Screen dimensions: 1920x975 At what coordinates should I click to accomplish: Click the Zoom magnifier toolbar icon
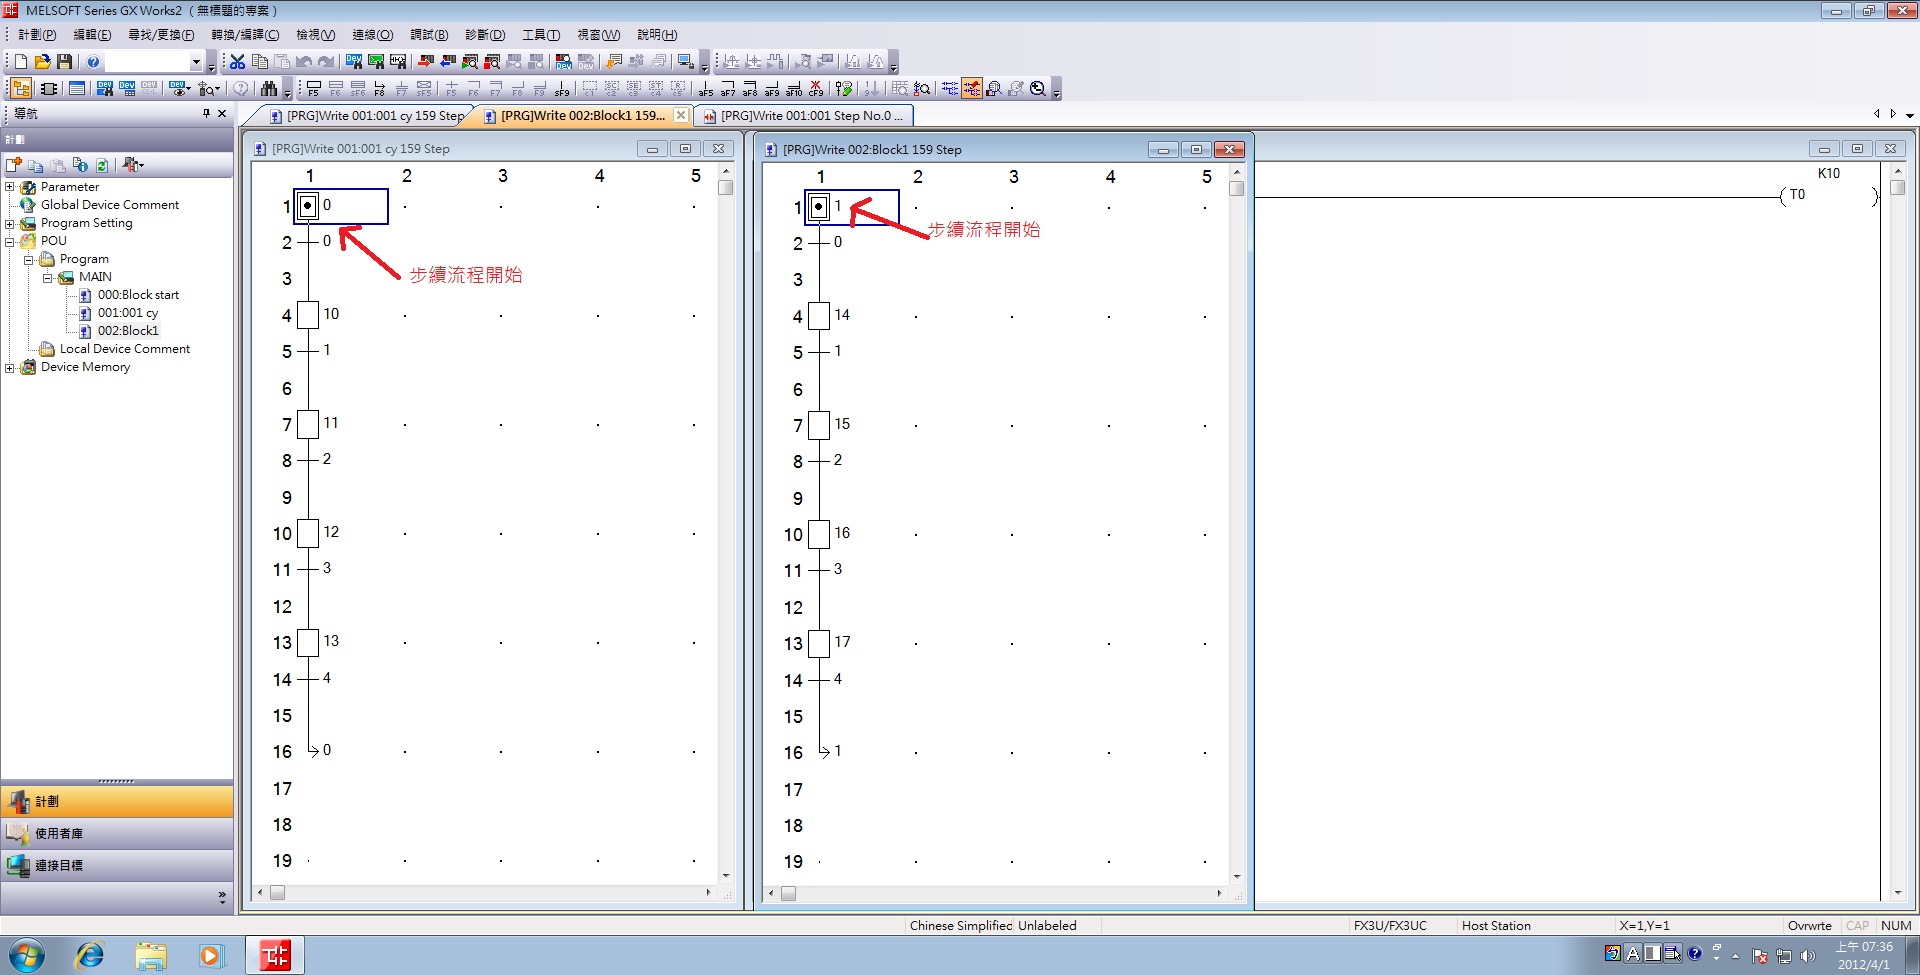(1038, 89)
